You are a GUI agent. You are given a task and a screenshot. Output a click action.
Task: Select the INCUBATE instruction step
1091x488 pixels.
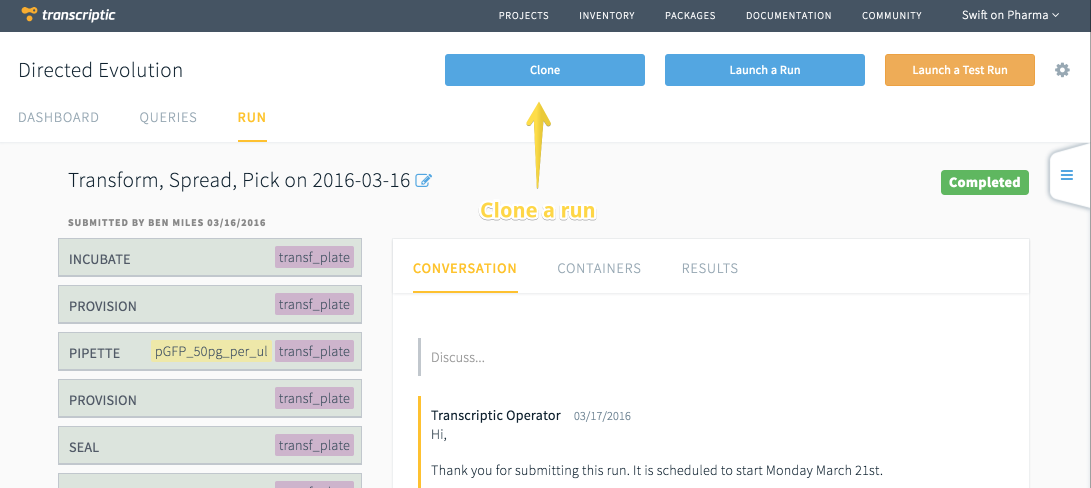[x=210, y=258]
